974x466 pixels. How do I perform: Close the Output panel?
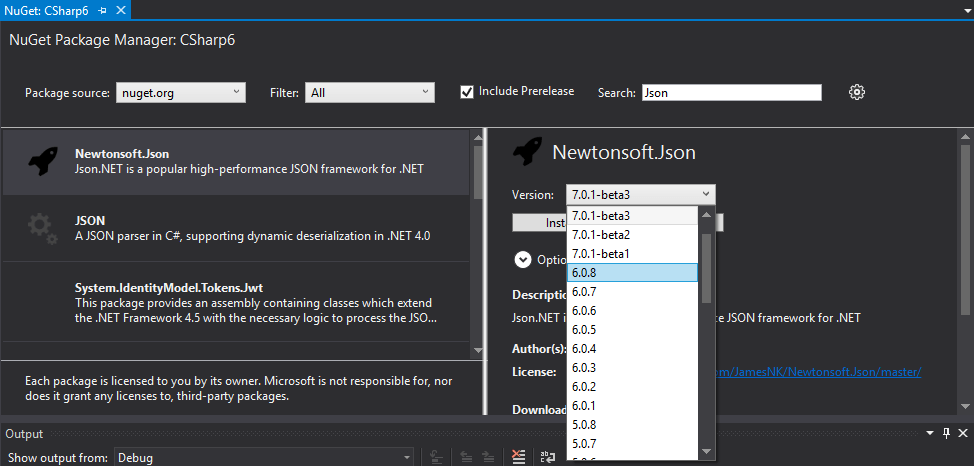click(x=962, y=433)
